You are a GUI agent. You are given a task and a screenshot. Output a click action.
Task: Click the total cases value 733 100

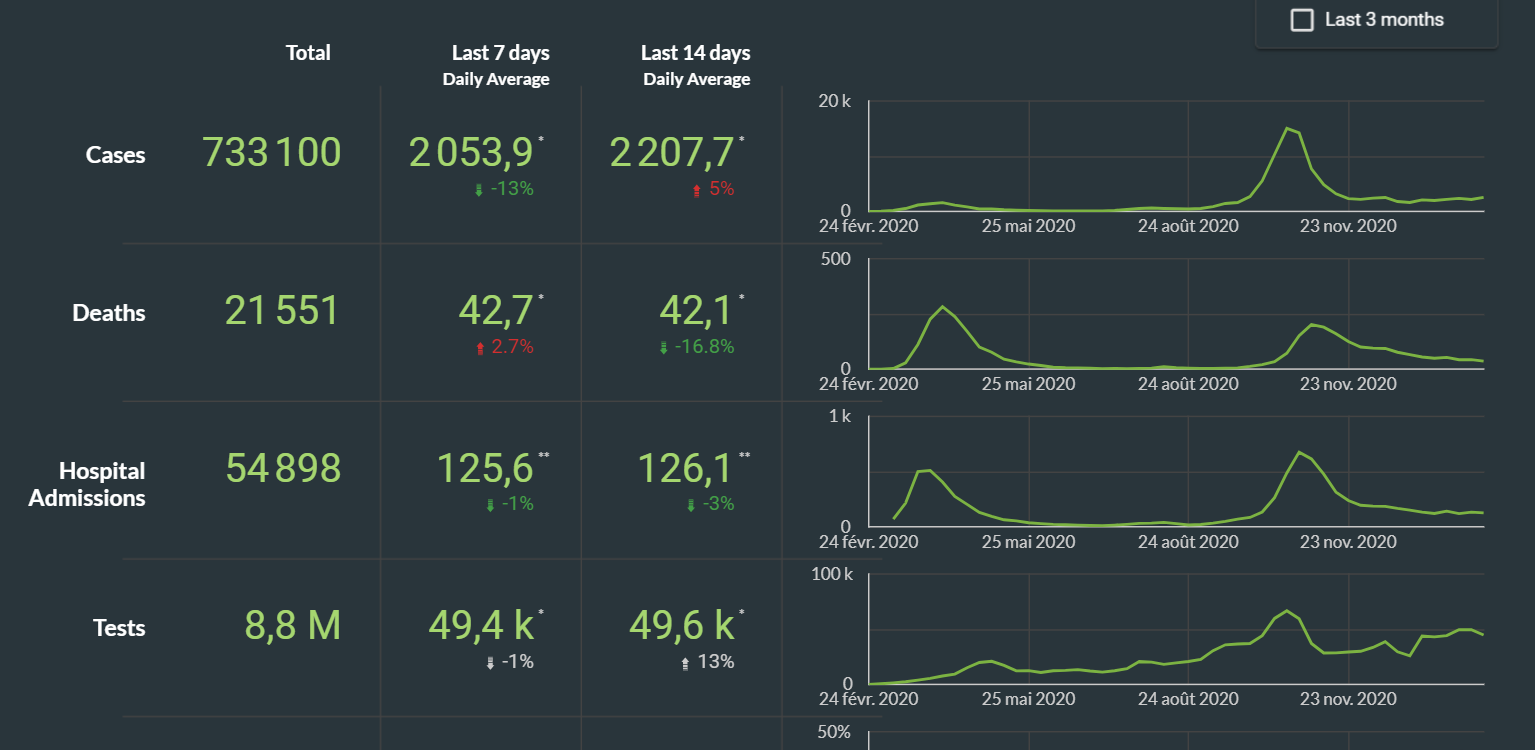click(x=272, y=153)
